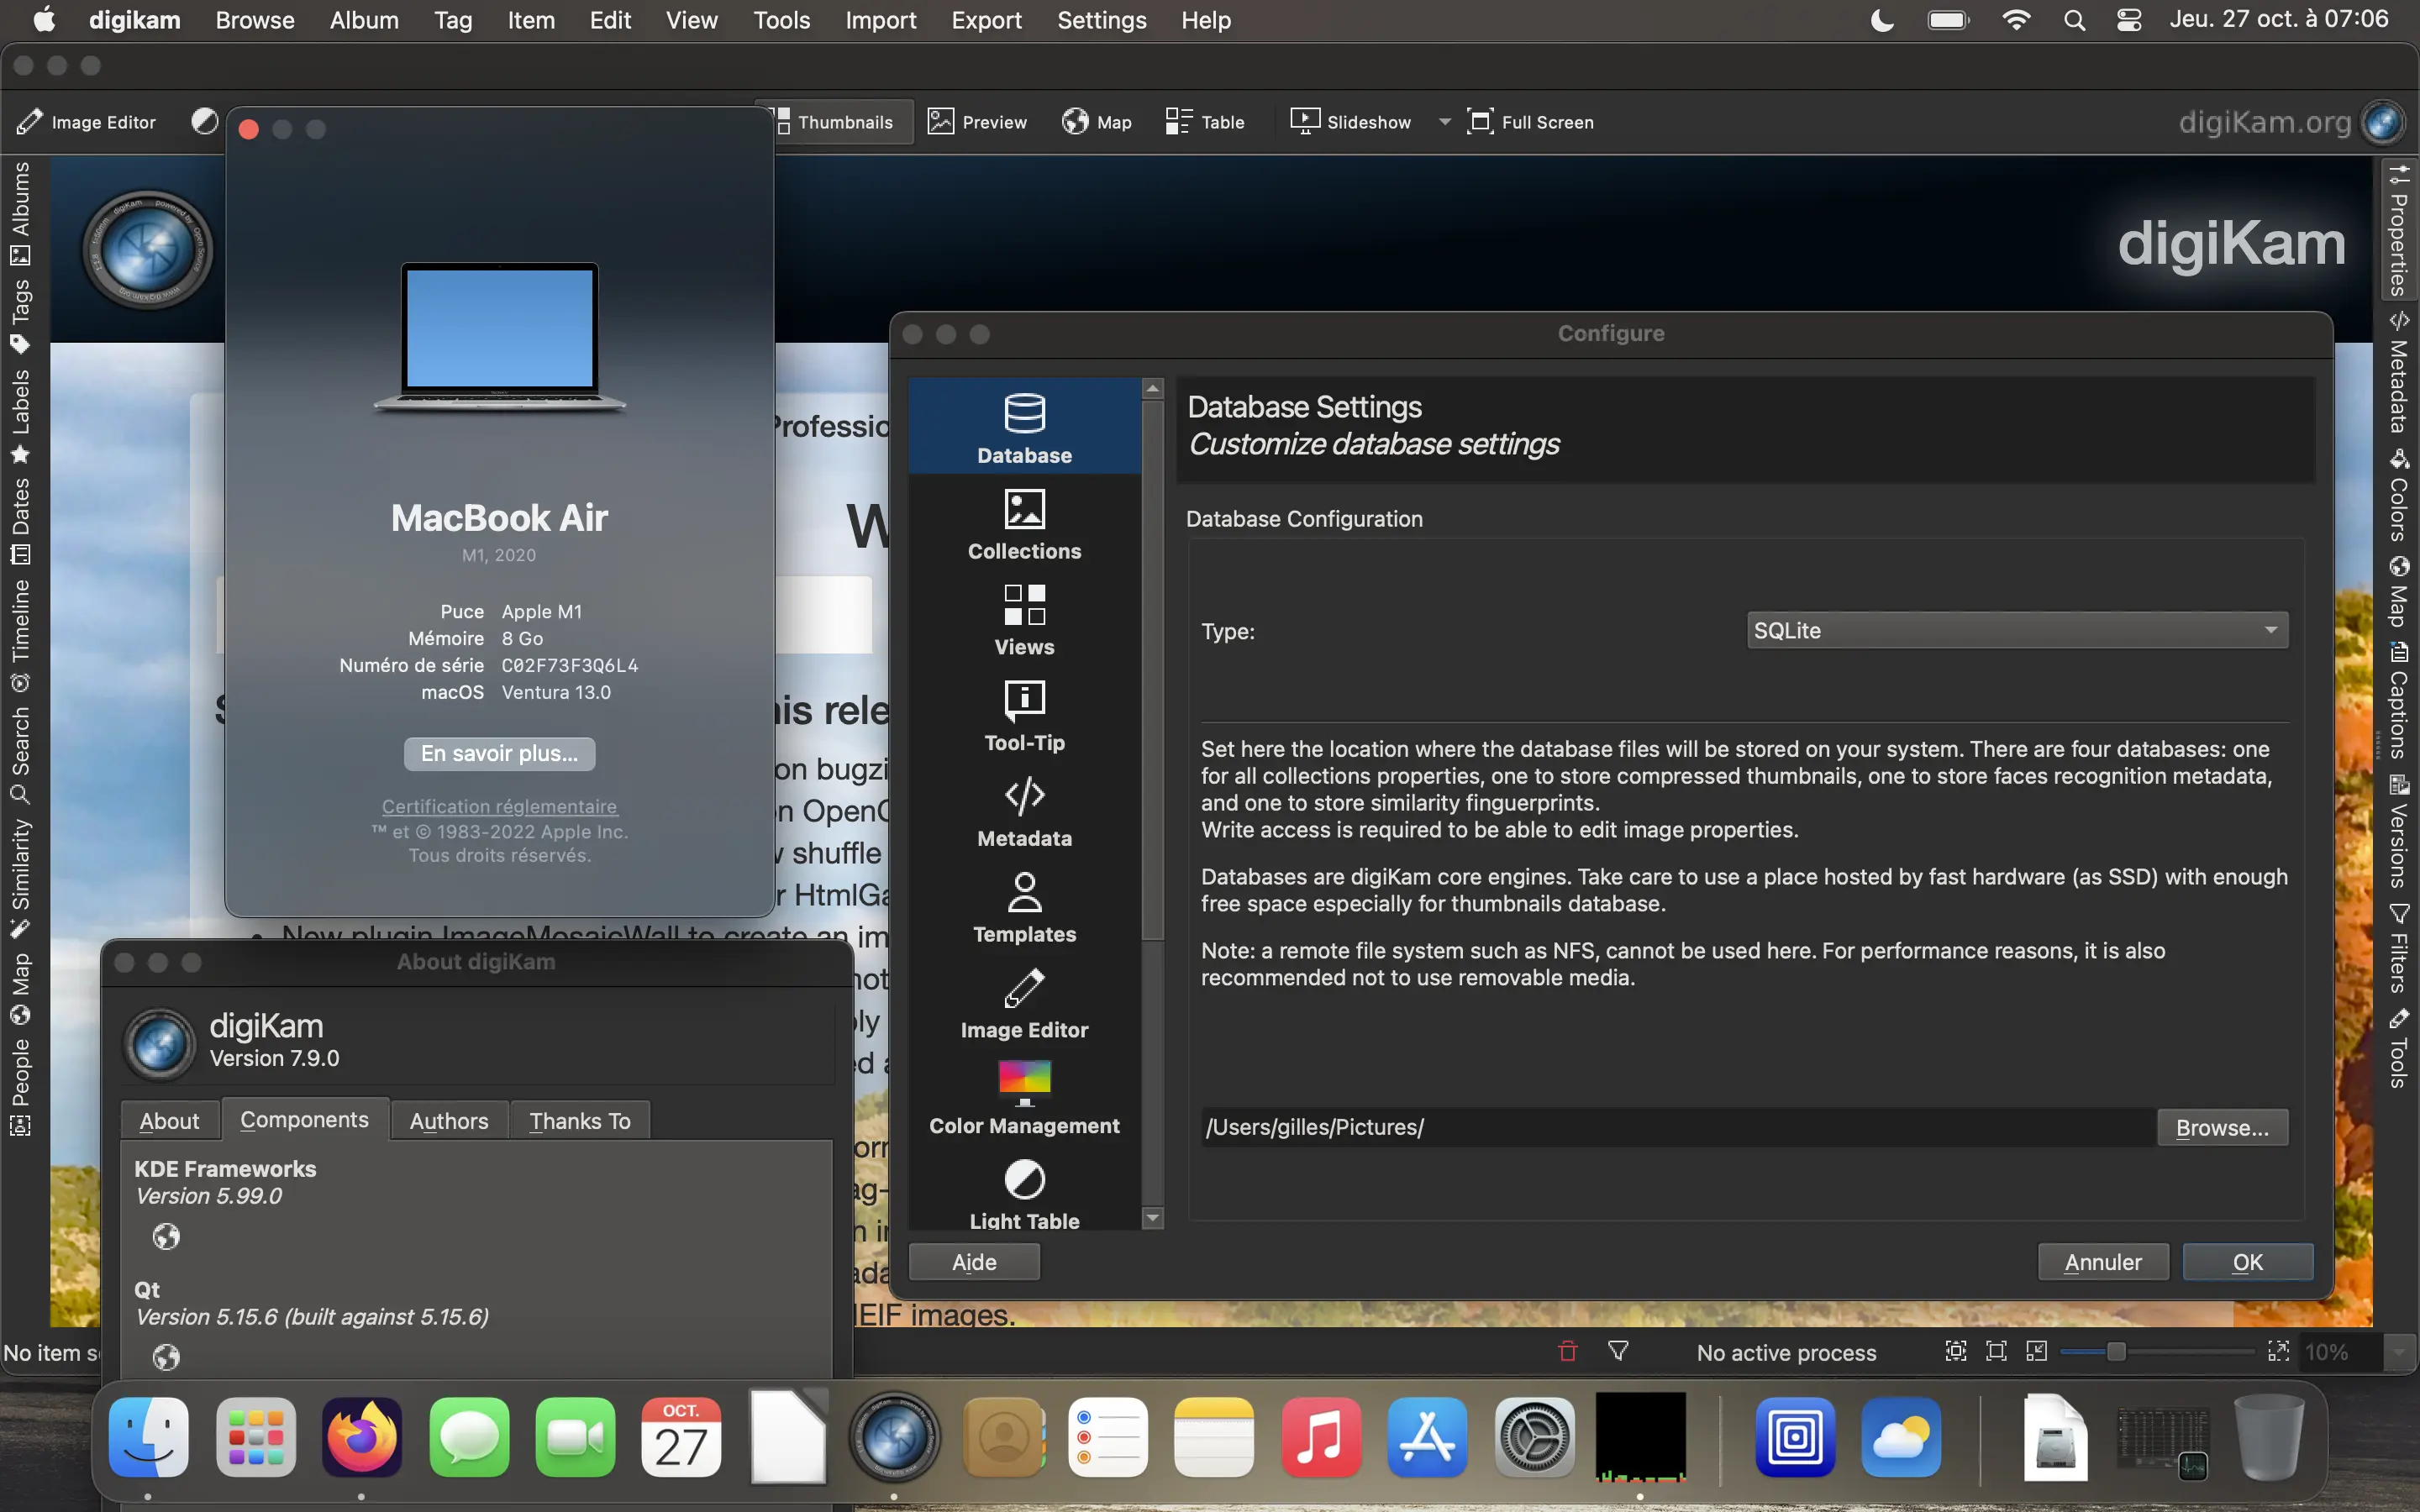The height and width of the screenshot is (1512, 2420).
Task: Enable Table view mode
Action: coord(1204,121)
